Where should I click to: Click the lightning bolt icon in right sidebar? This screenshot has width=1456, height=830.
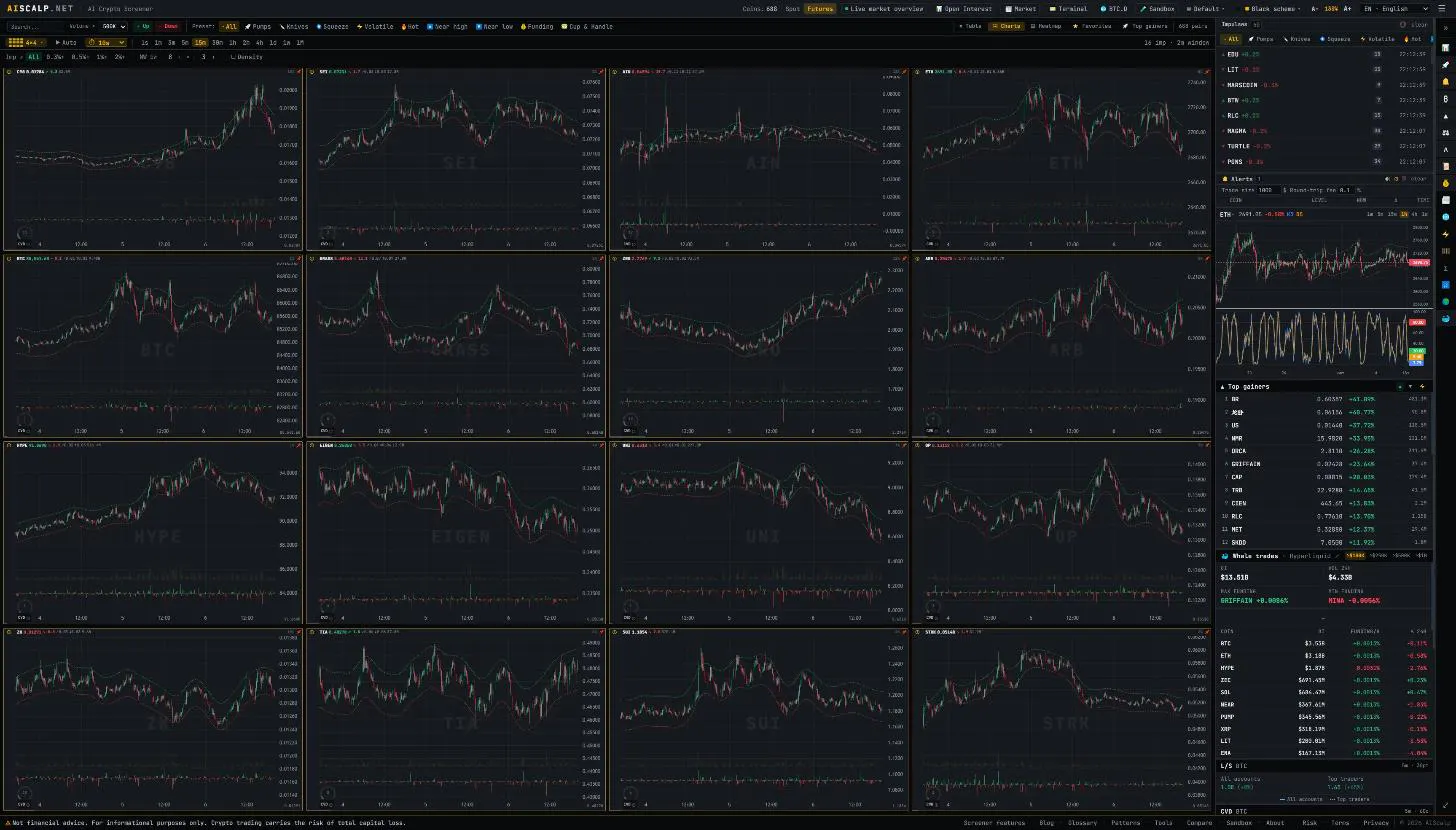click(1445, 234)
